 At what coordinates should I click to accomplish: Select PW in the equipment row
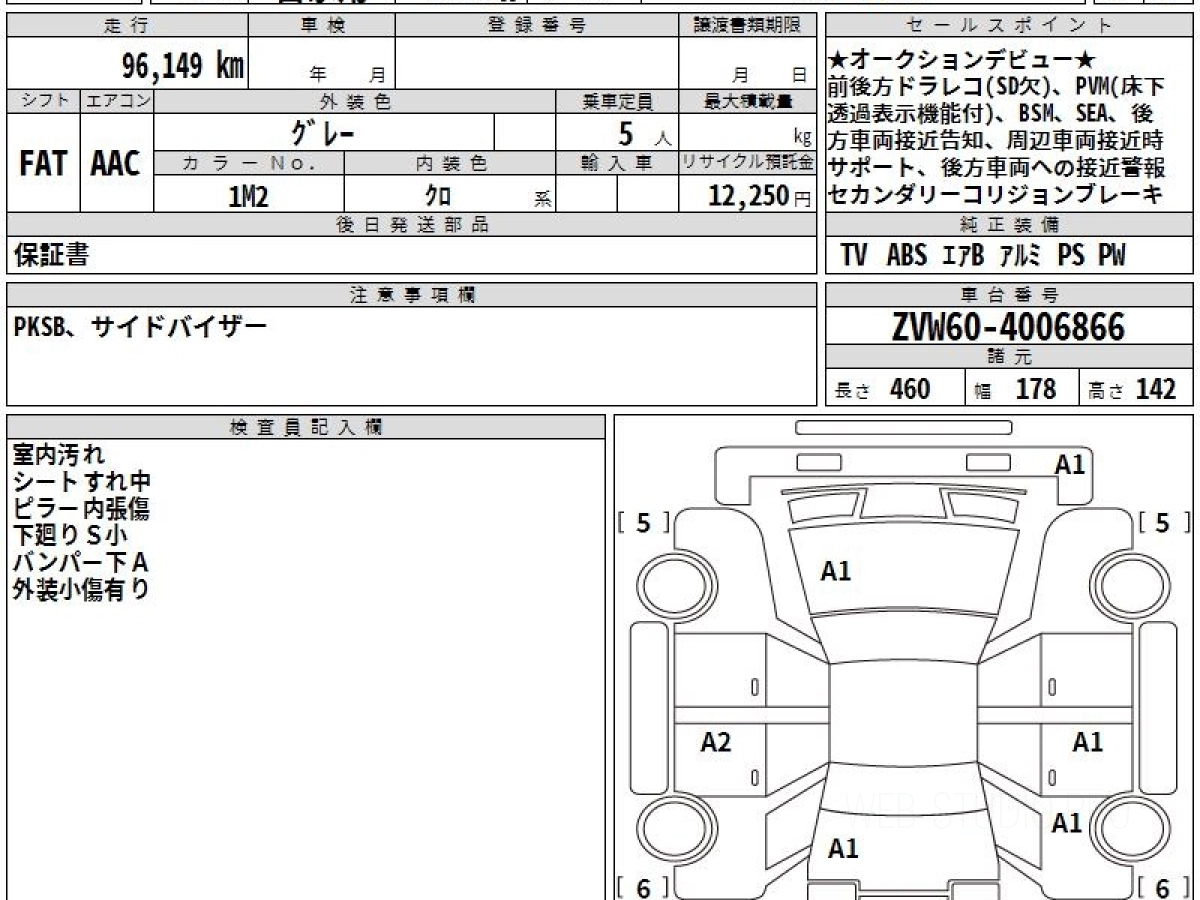pos(1112,255)
